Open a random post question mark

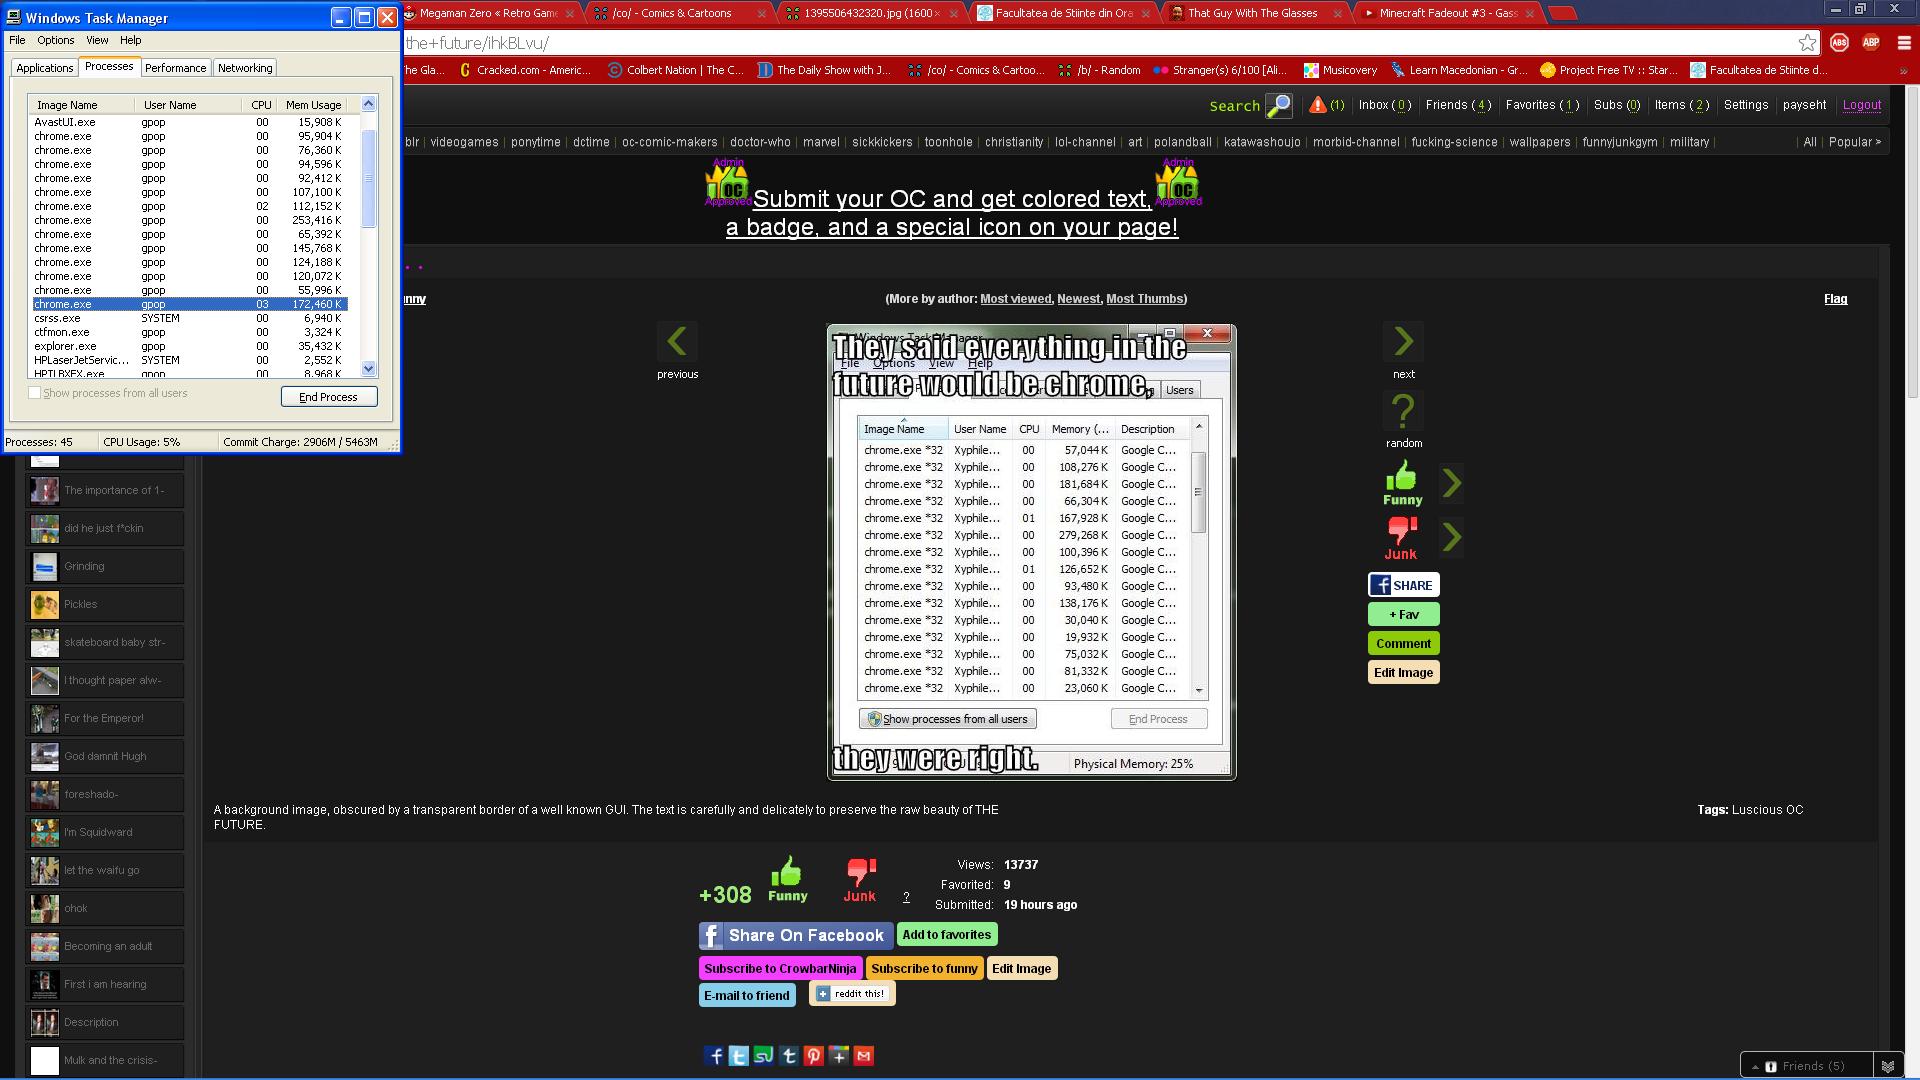(x=1403, y=411)
